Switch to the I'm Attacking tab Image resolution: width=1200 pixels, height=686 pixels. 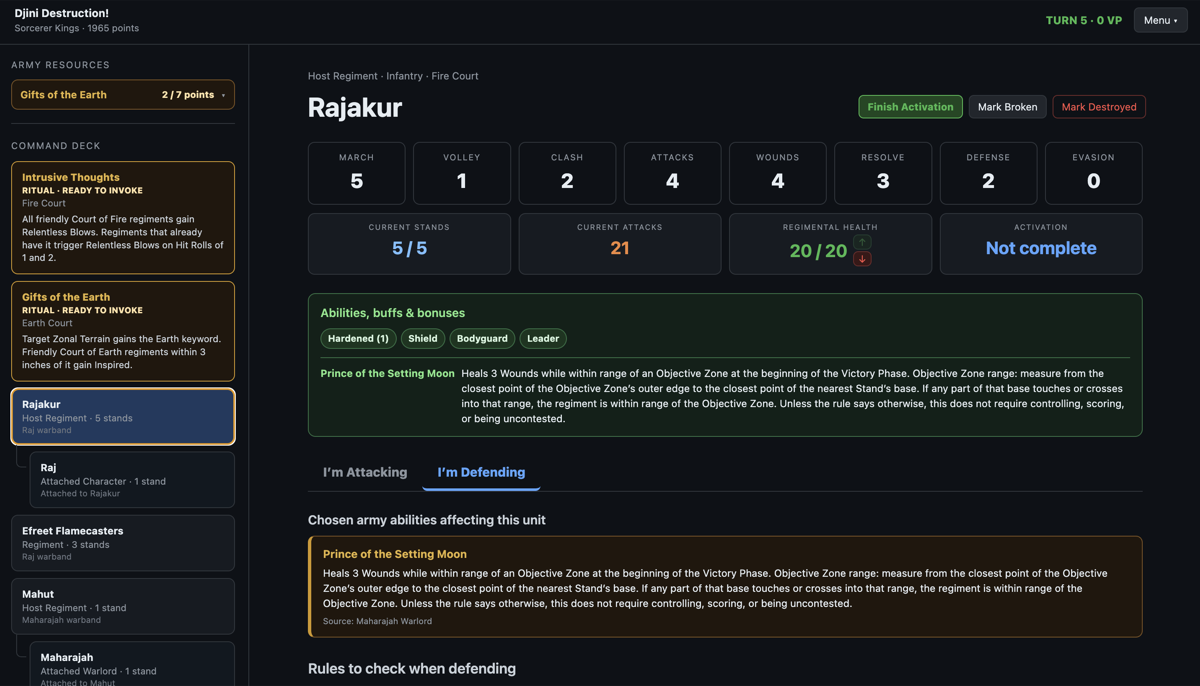tap(365, 472)
